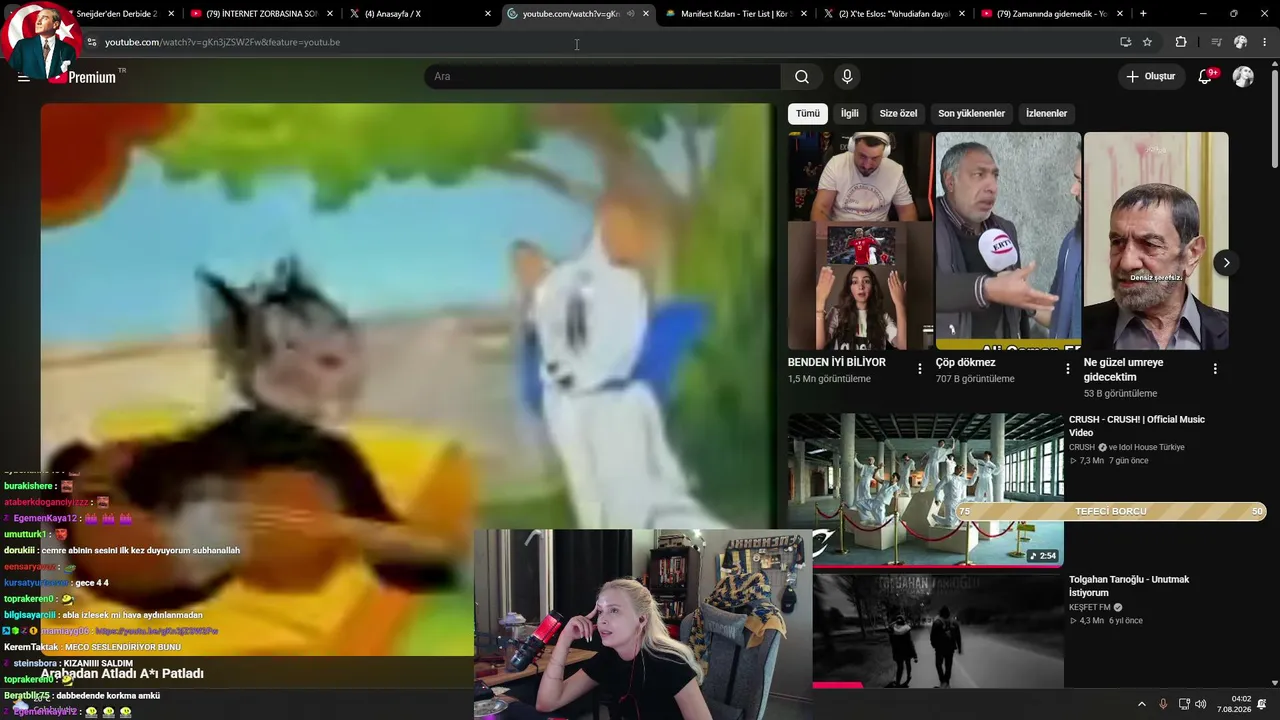The width and height of the screenshot is (1280, 720).
Task: Open the Ne güzel umreye gidecektim thumbnail
Action: click(1156, 241)
